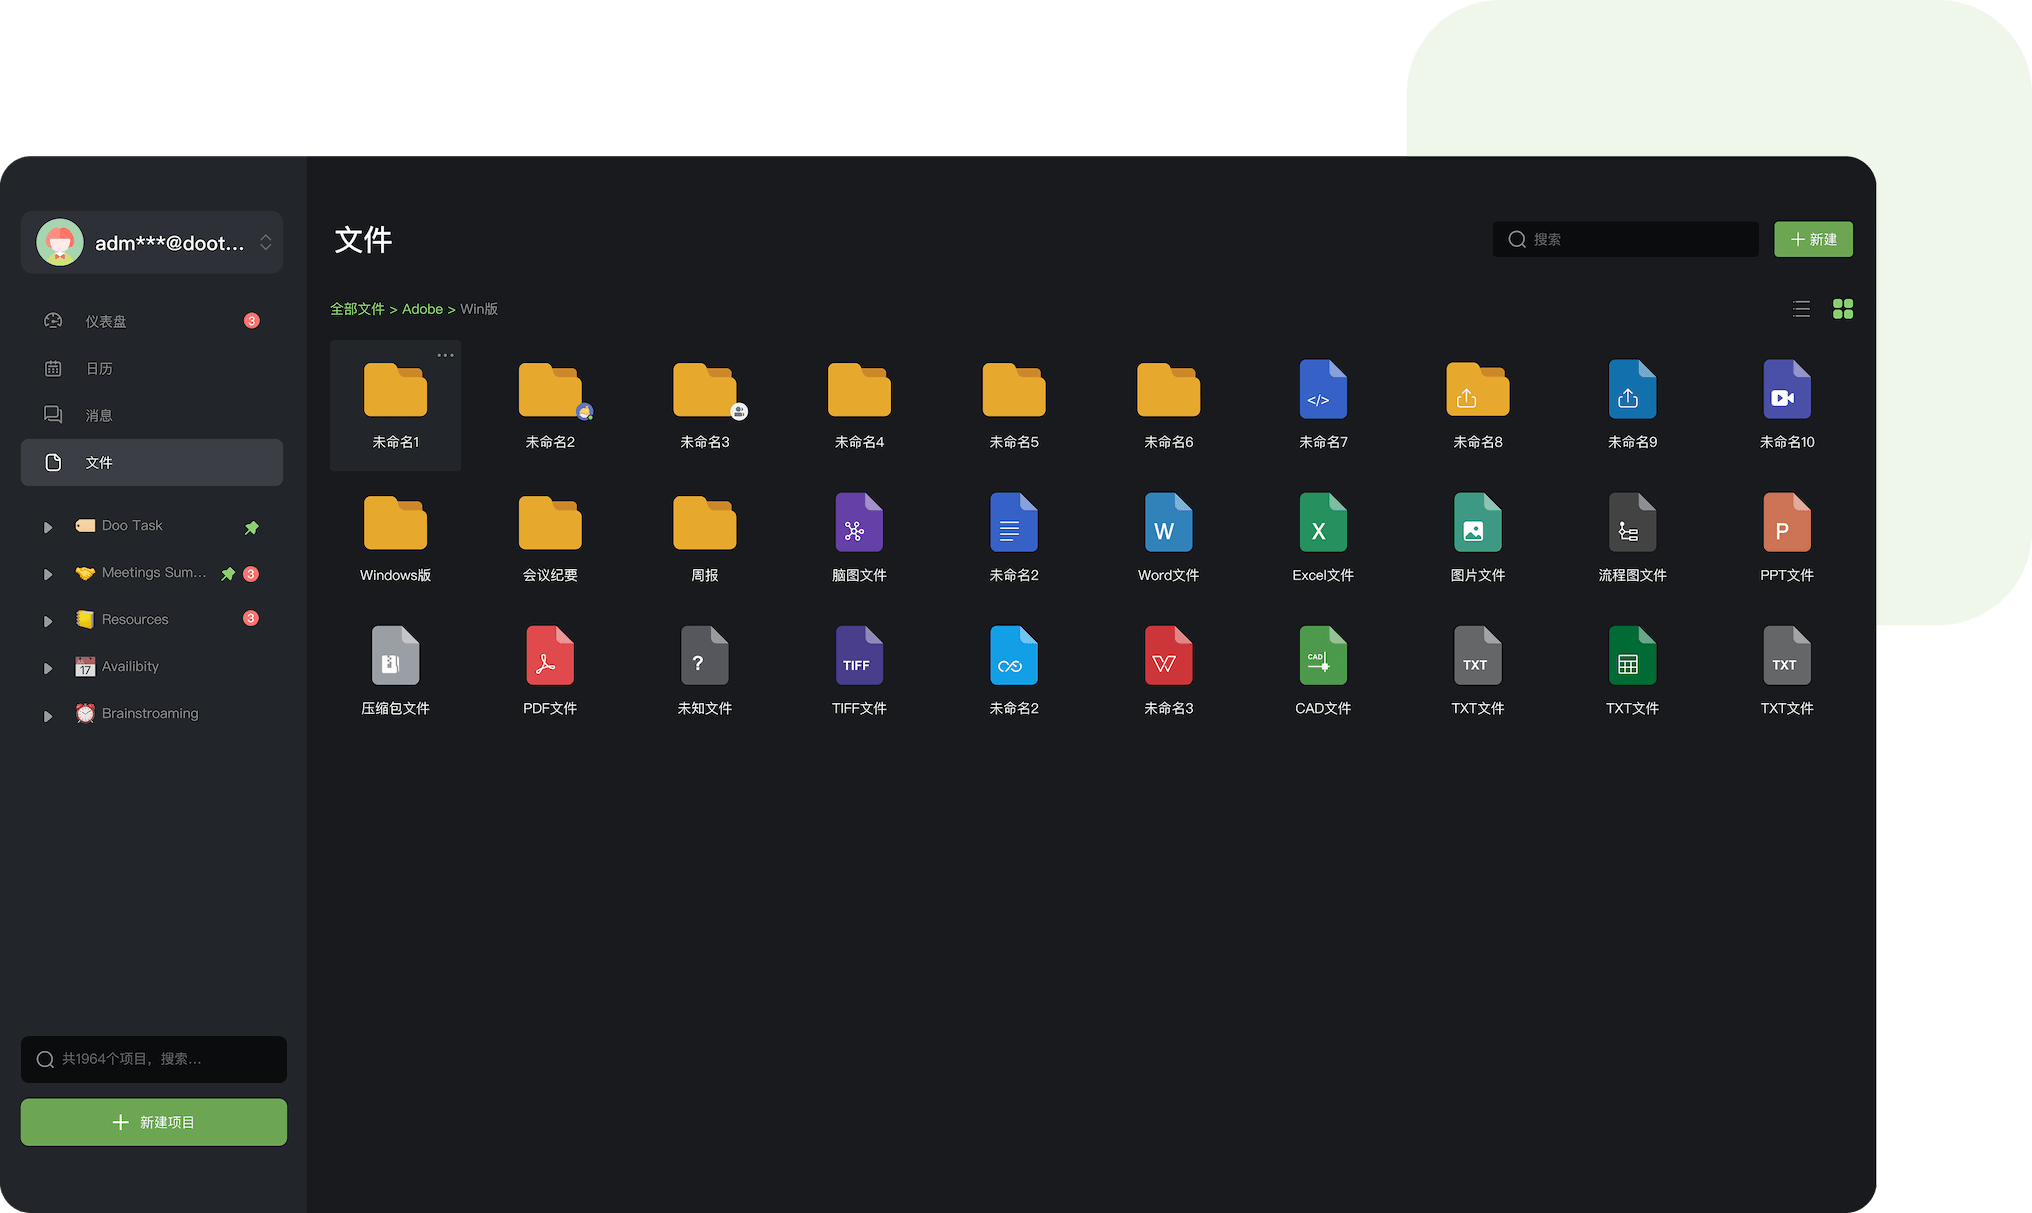Expand the Doo Task project tree

[x=47, y=527]
